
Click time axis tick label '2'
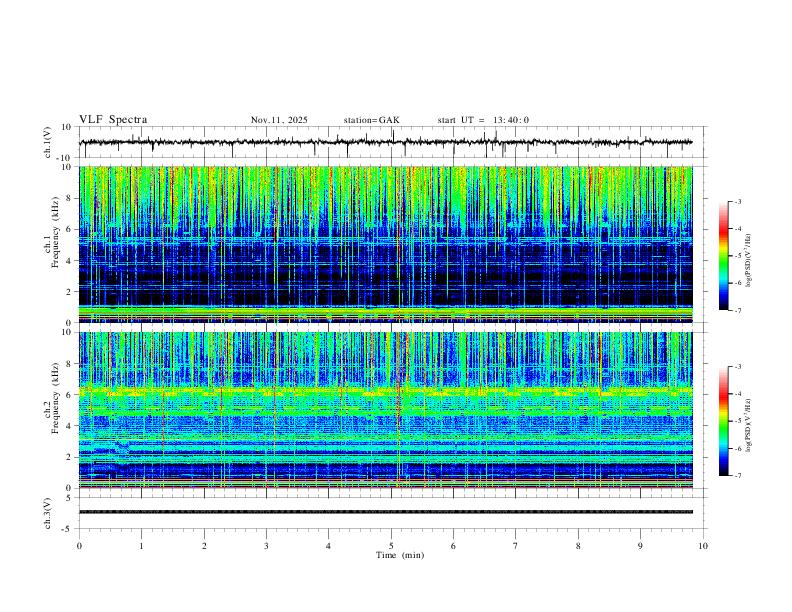(x=204, y=546)
